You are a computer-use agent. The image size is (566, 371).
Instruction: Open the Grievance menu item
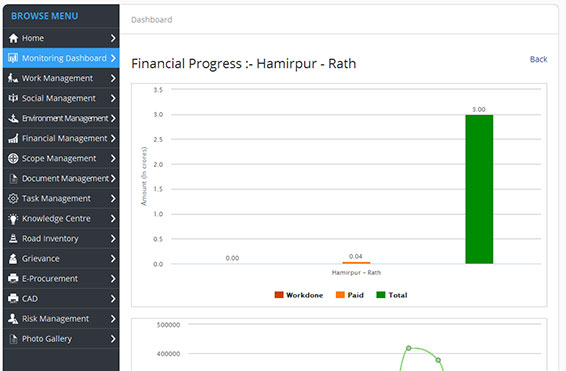coord(61,259)
